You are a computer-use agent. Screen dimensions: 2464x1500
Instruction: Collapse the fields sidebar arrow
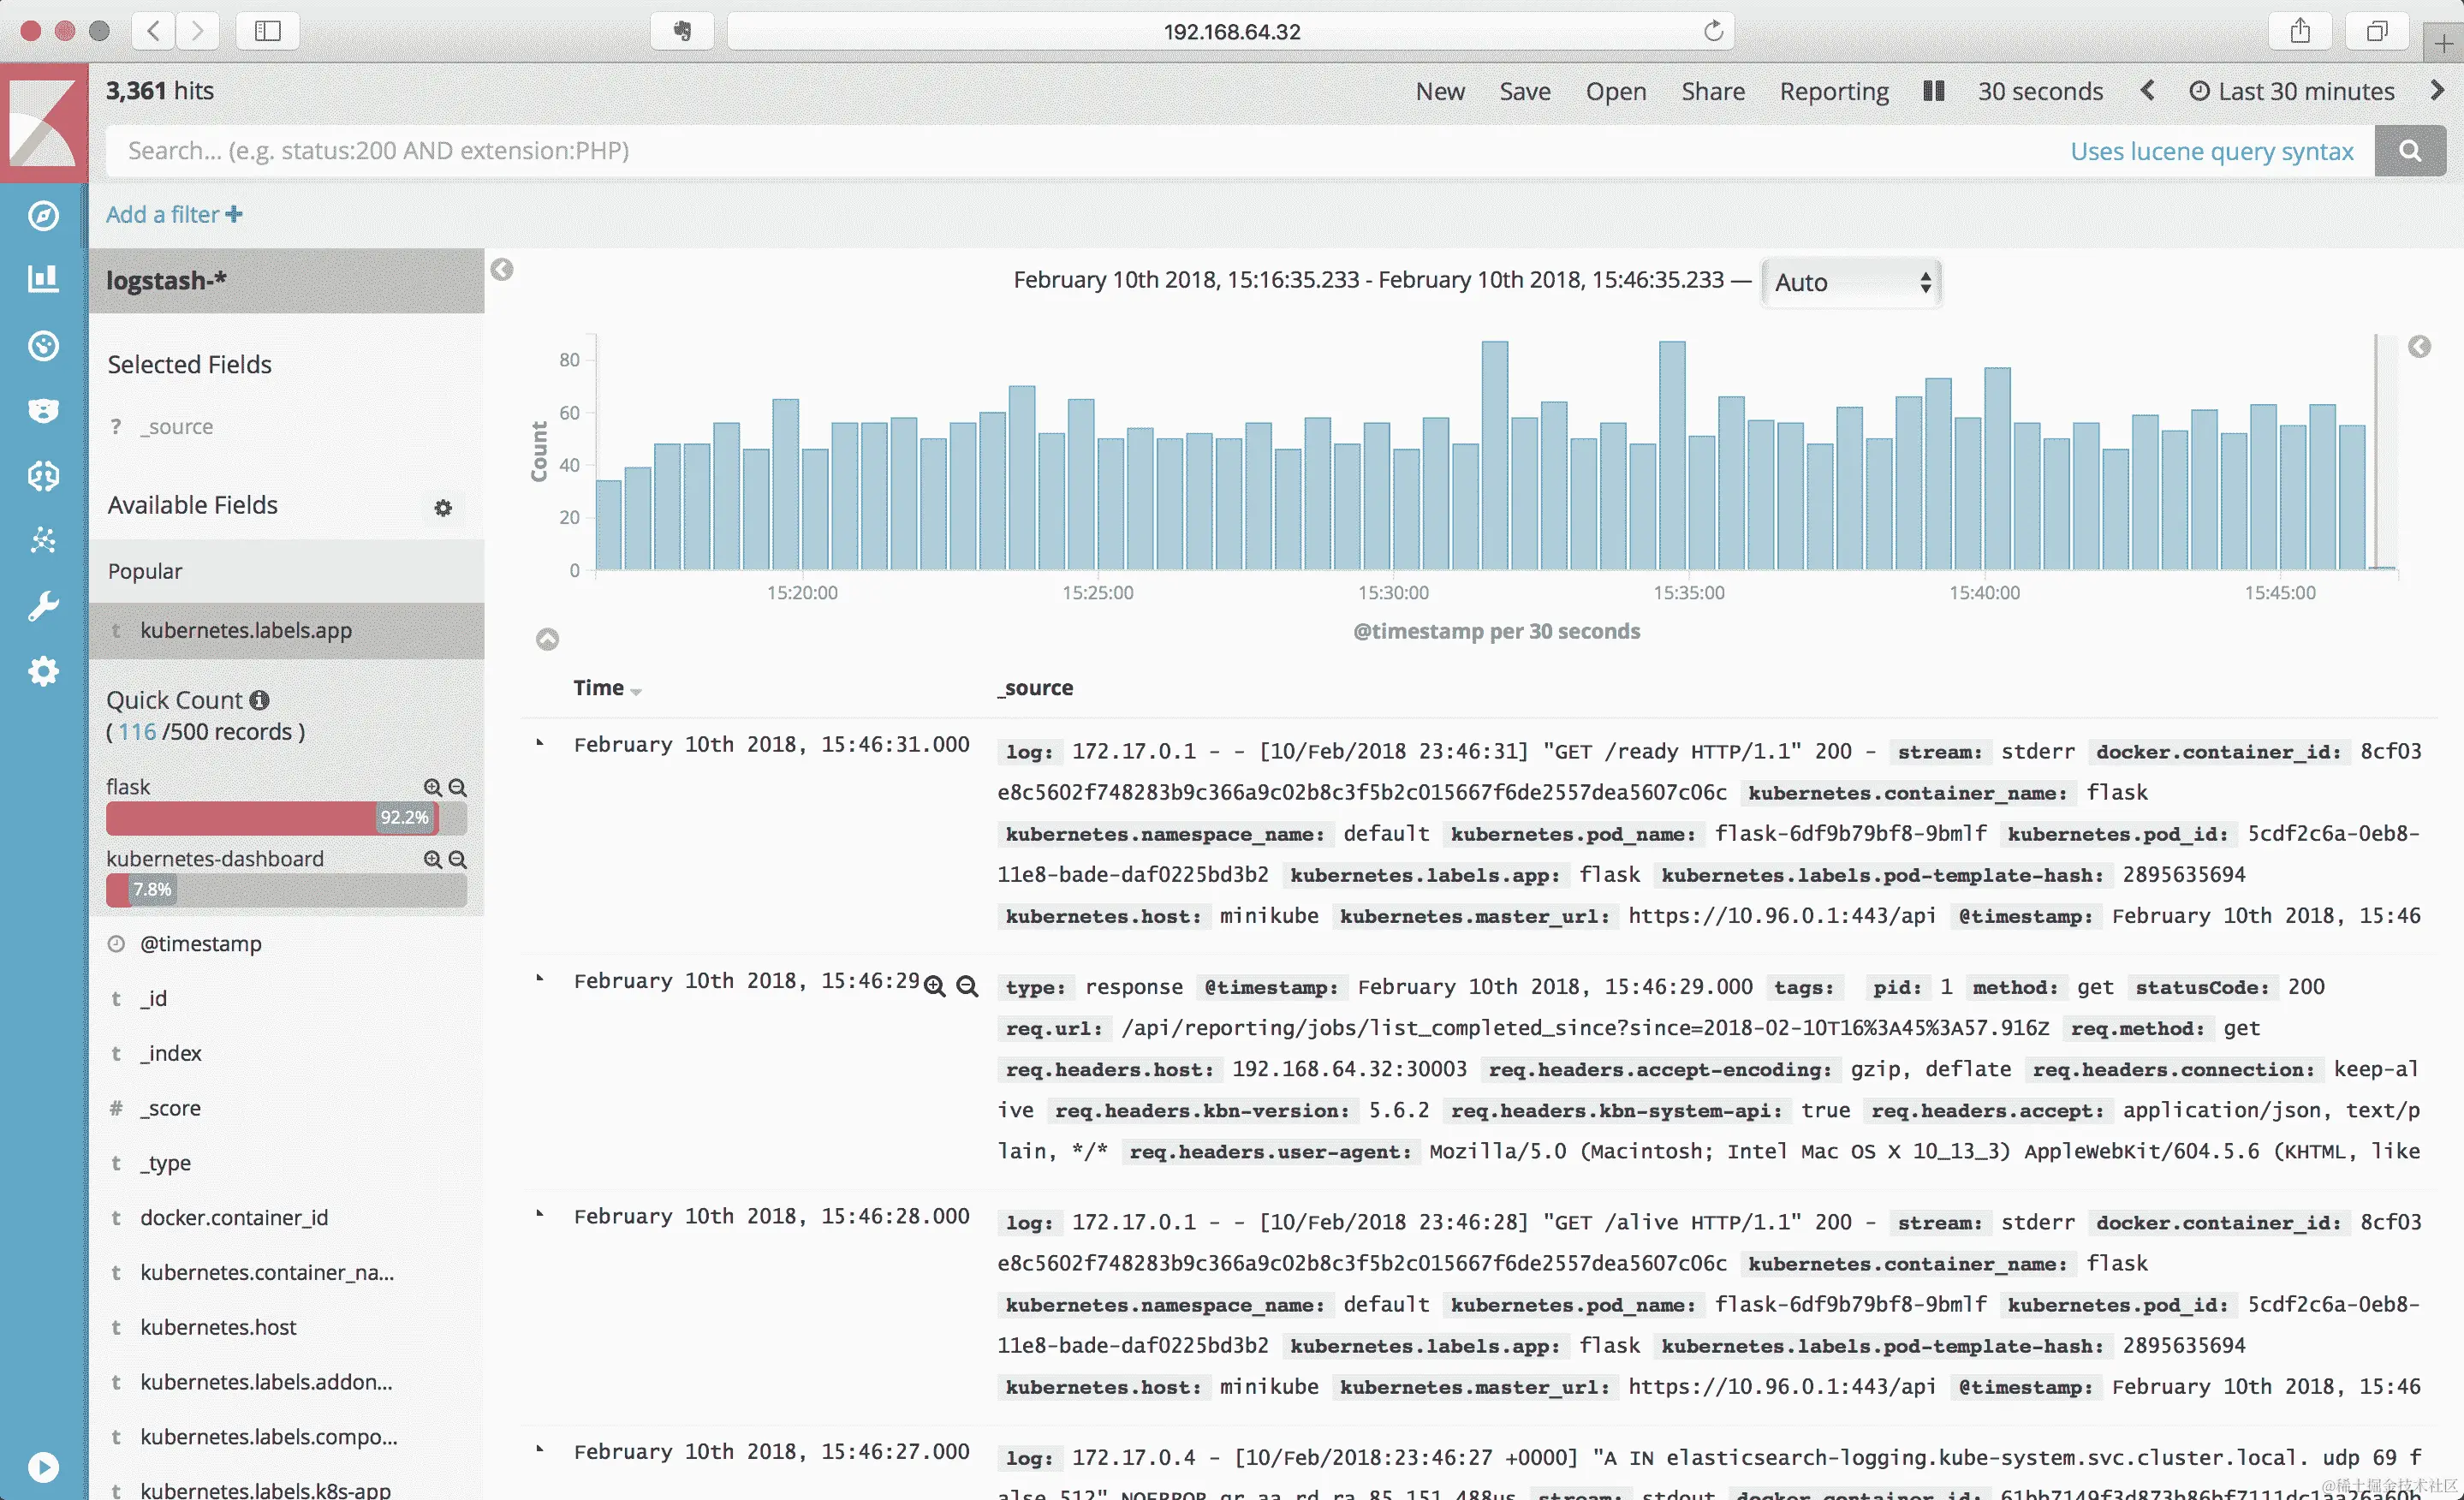pyautogui.click(x=502, y=270)
